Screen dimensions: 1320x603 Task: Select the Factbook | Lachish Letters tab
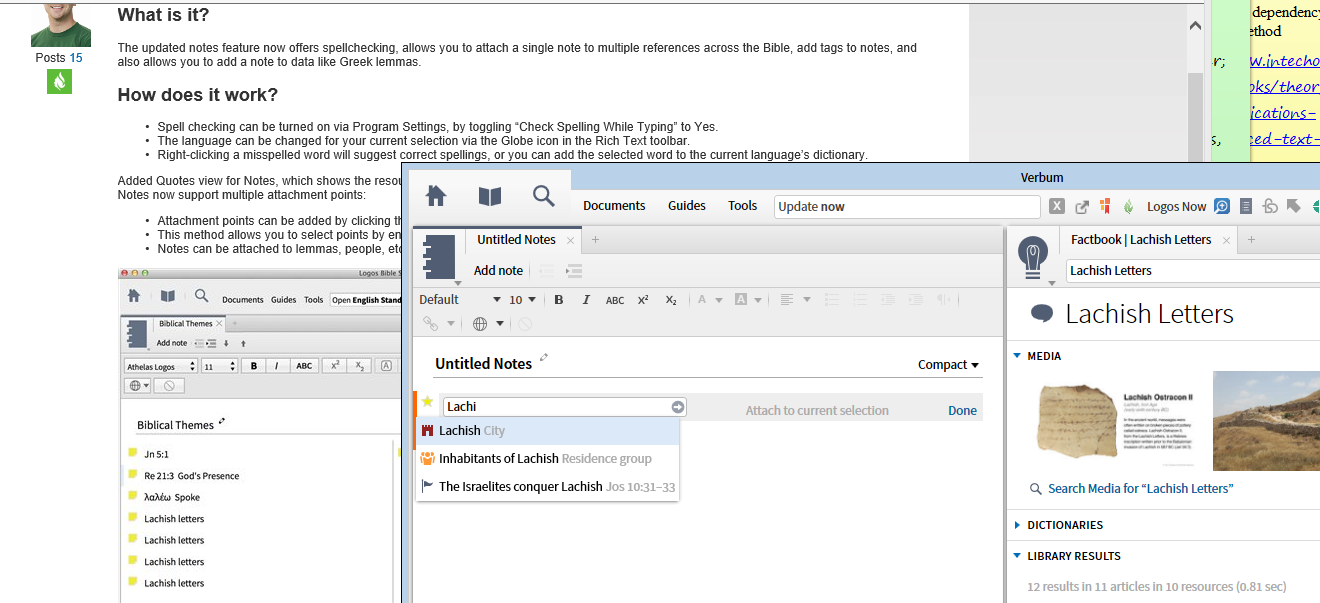pyautogui.click(x=1141, y=240)
